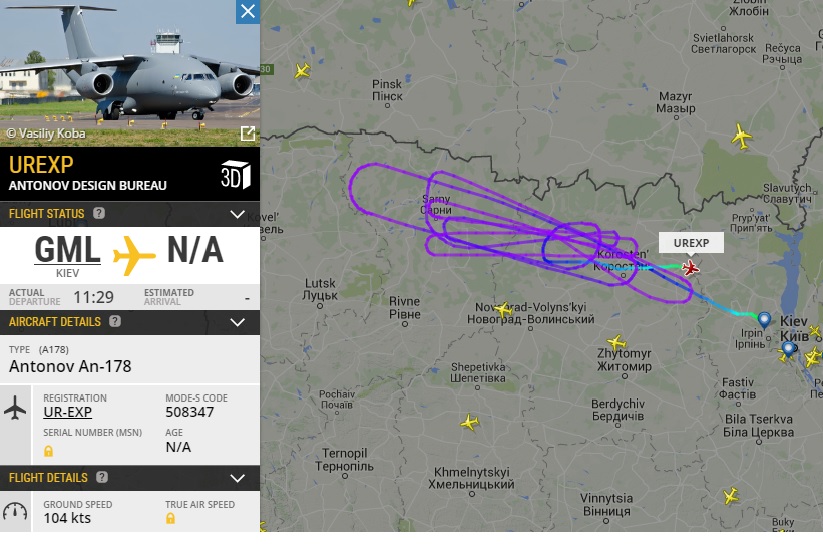Image resolution: width=823 pixels, height=545 pixels.
Task: Collapse the Aircraft Details section
Action: pyautogui.click(x=238, y=321)
